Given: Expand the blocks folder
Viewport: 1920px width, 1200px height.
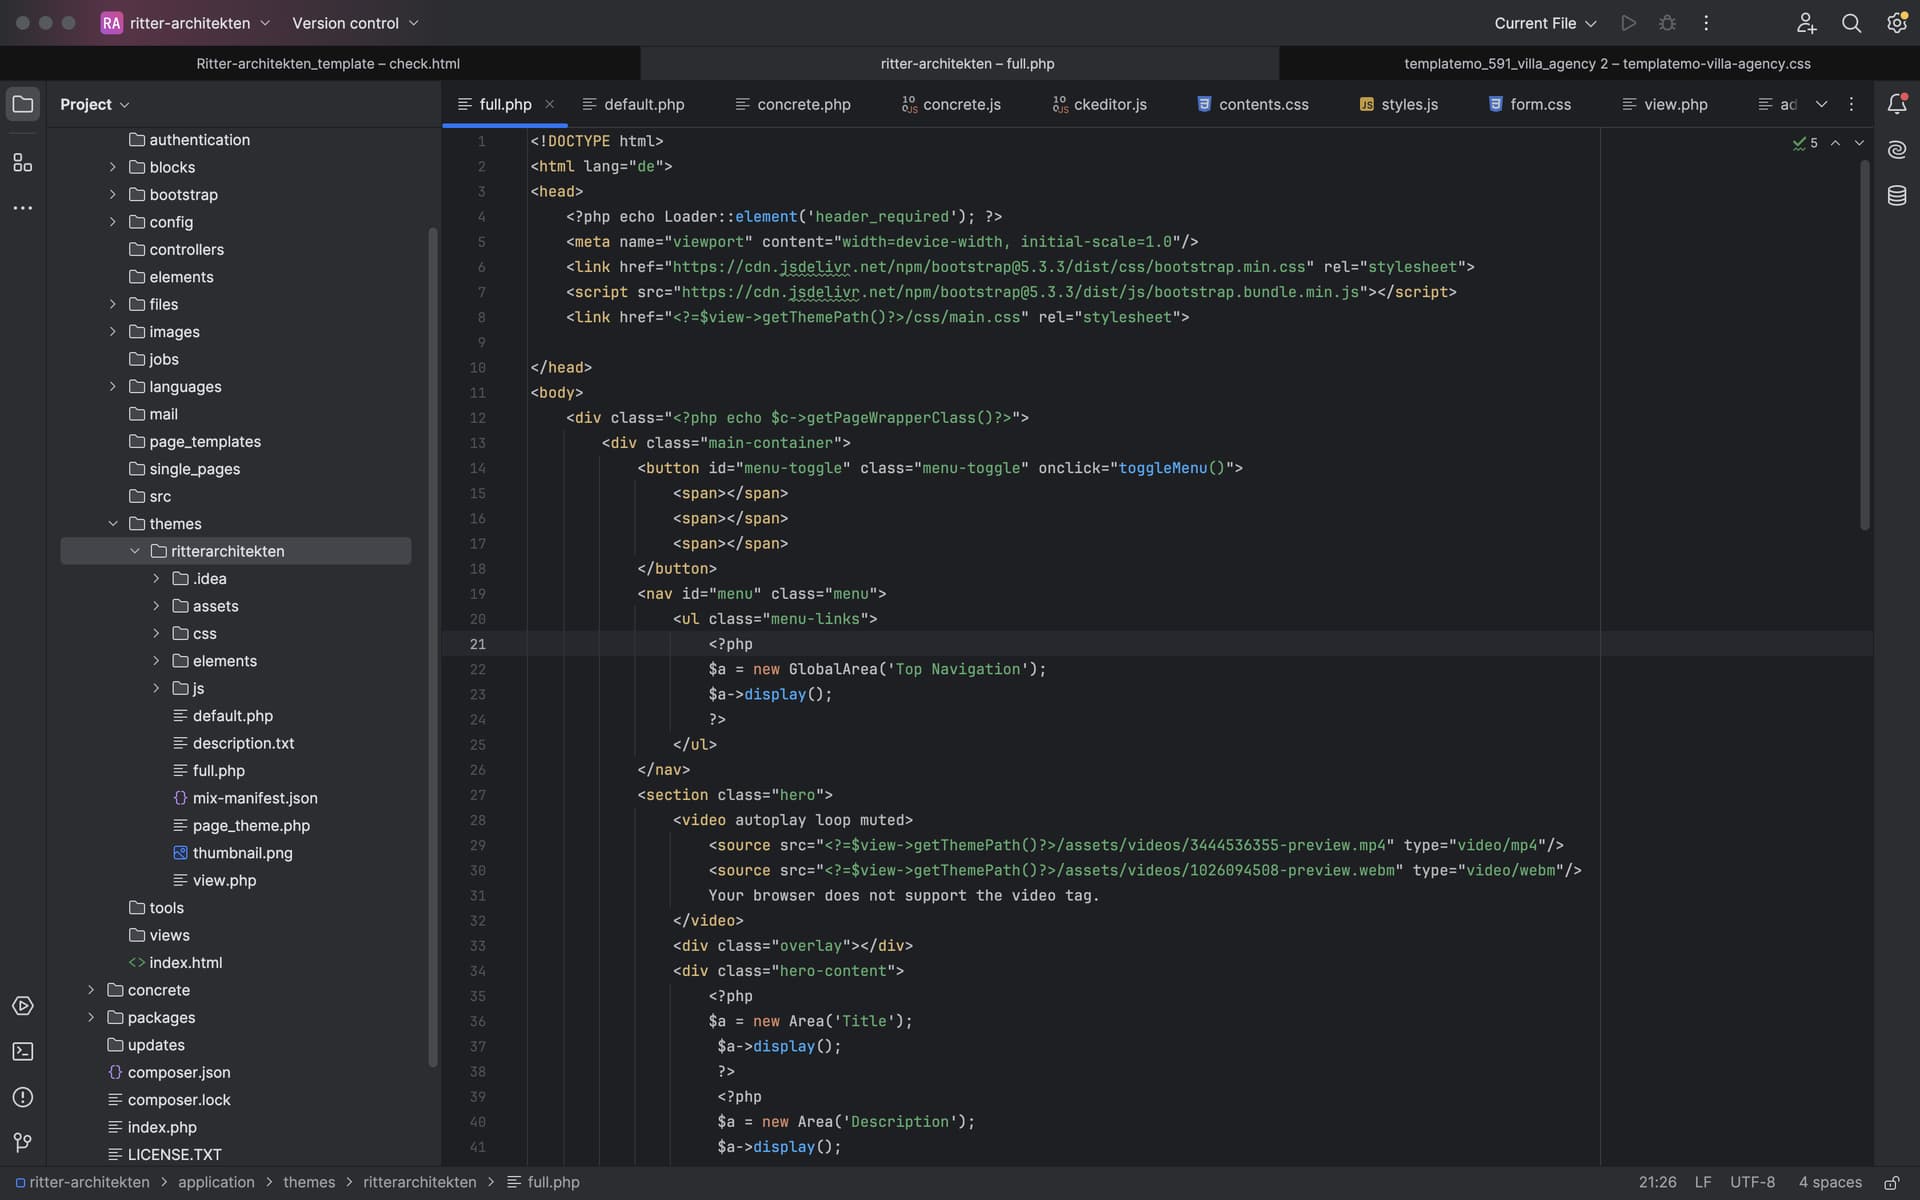Looking at the screenshot, I should coord(113,167).
